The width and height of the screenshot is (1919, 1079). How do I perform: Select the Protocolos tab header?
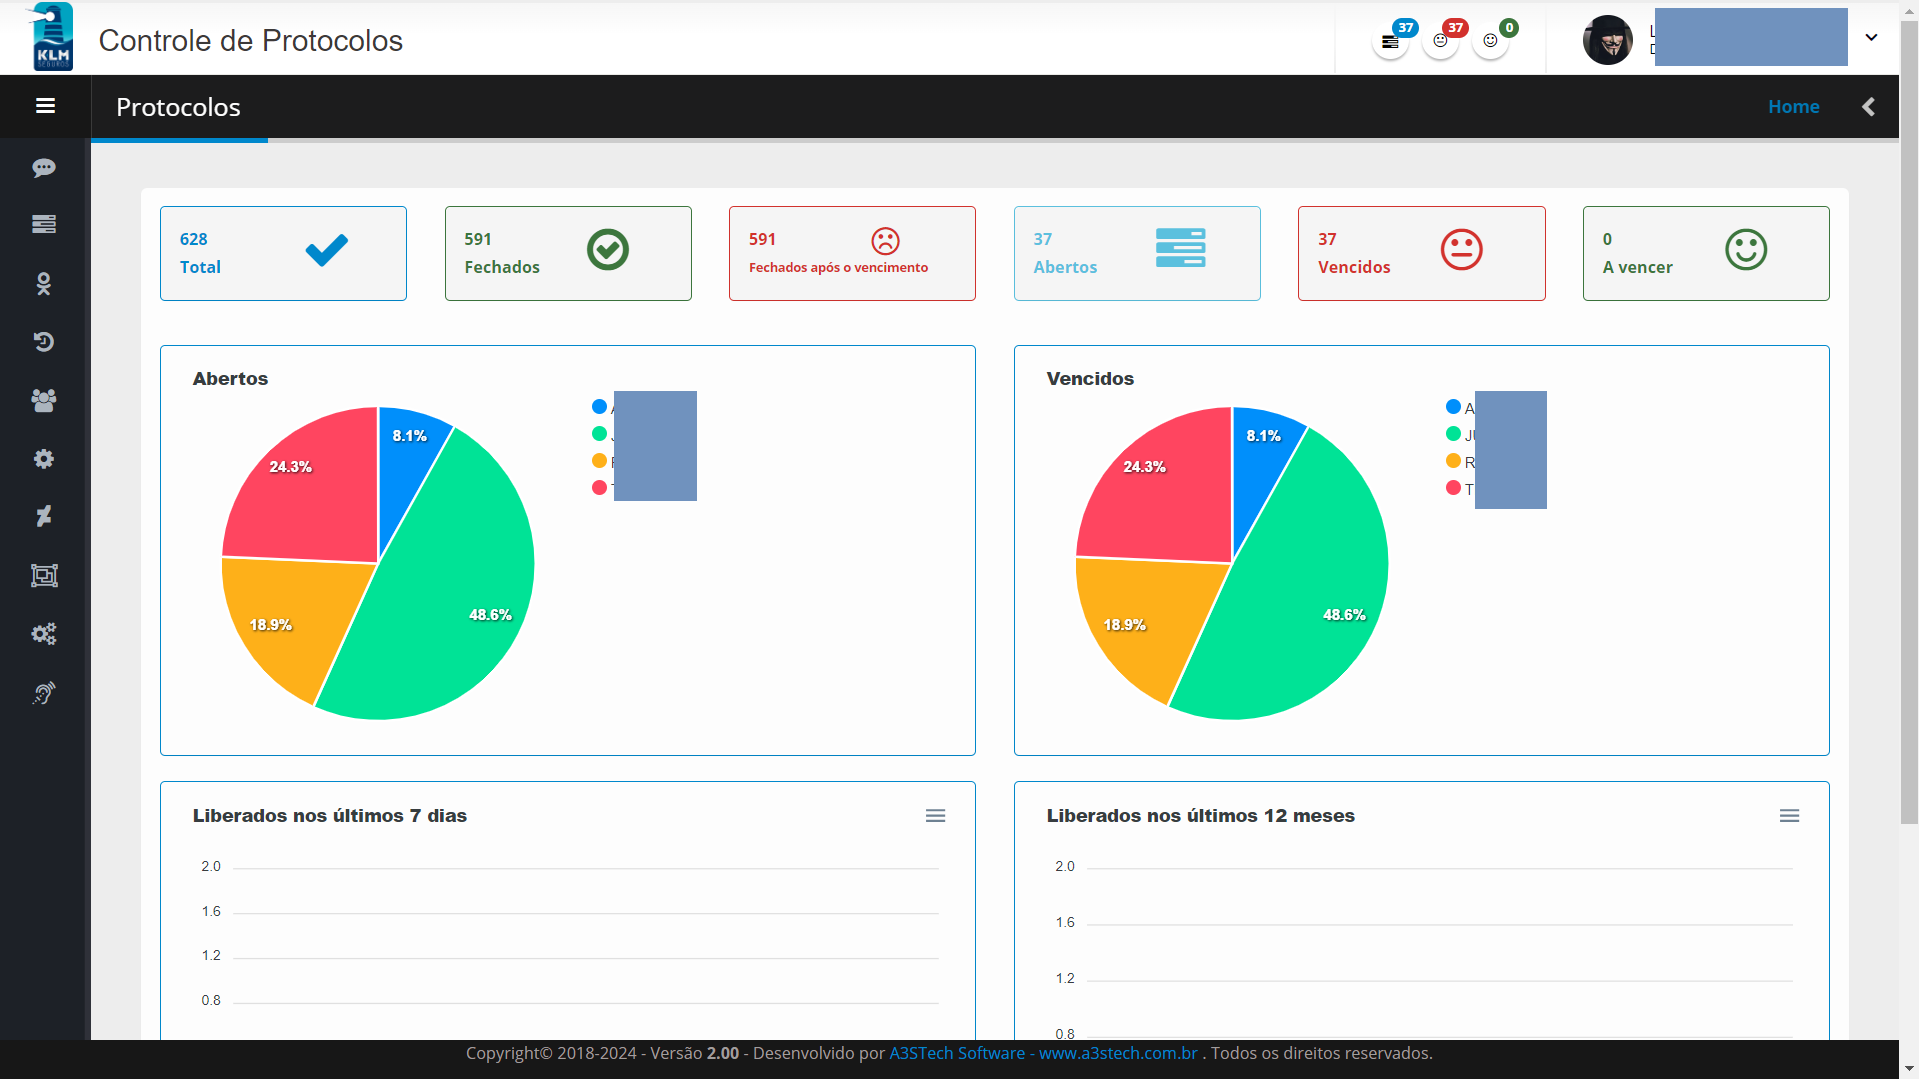coord(178,107)
